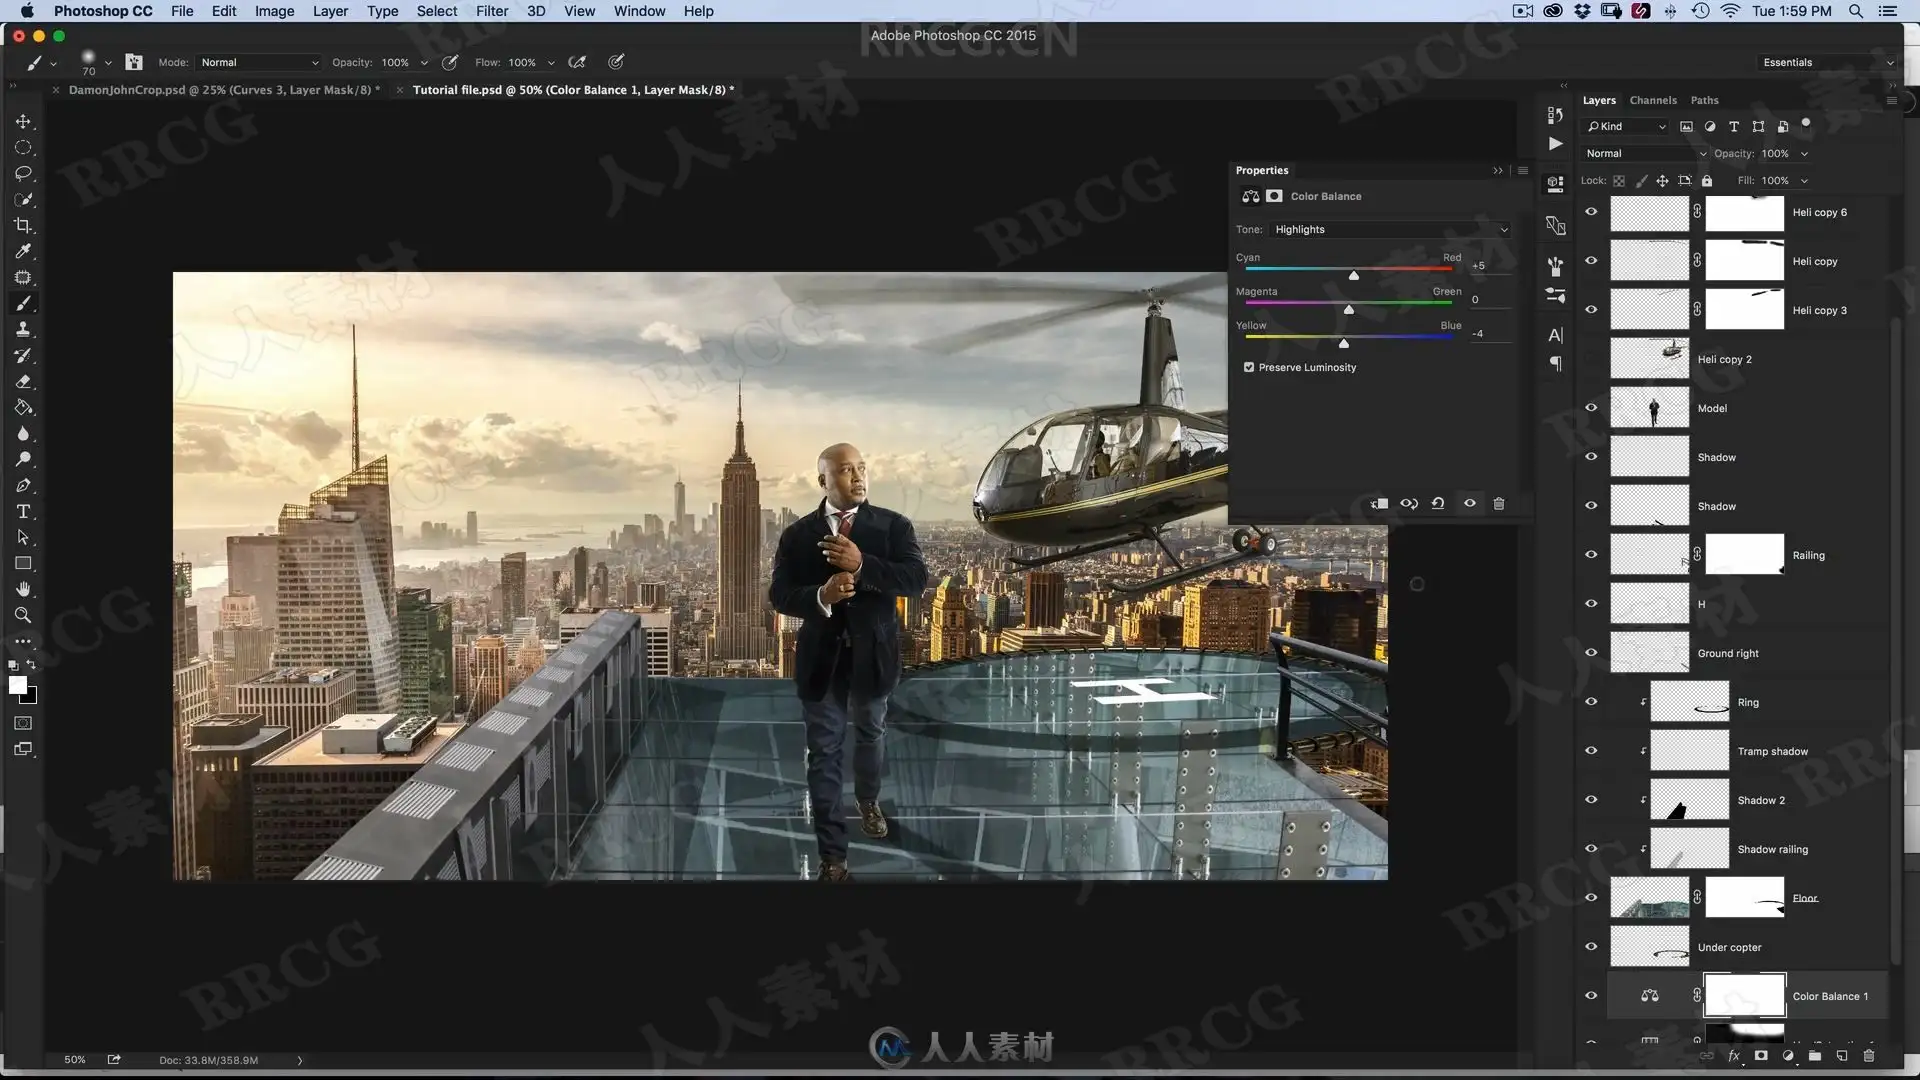Screen dimensions: 1920x1080
Task: Open the Tone dropdown set to Highlights
Action: point(1389,230)
